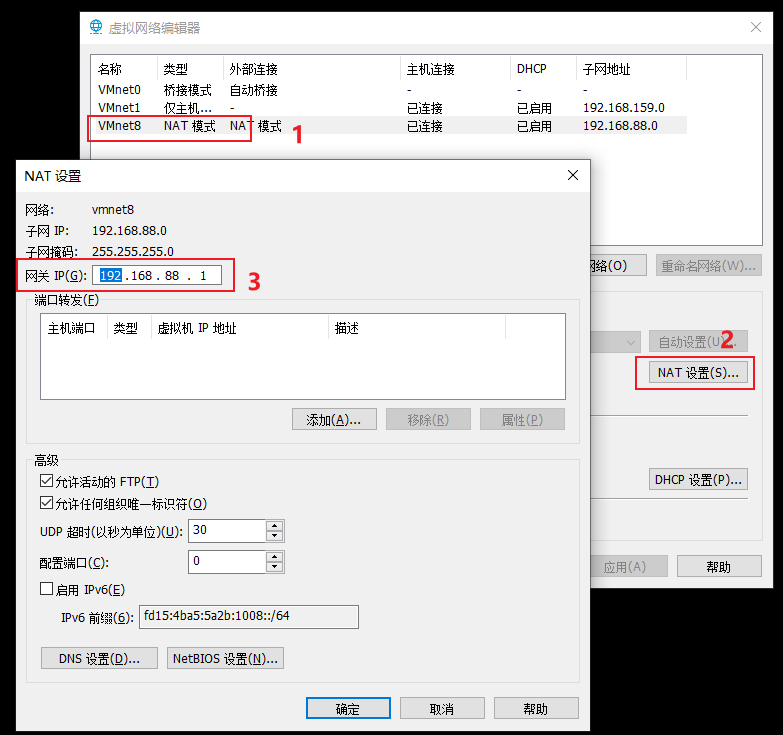
Task: Click the last octet 1 of 网关 IP
Action: pyautogui.click(x=203, y=276)
